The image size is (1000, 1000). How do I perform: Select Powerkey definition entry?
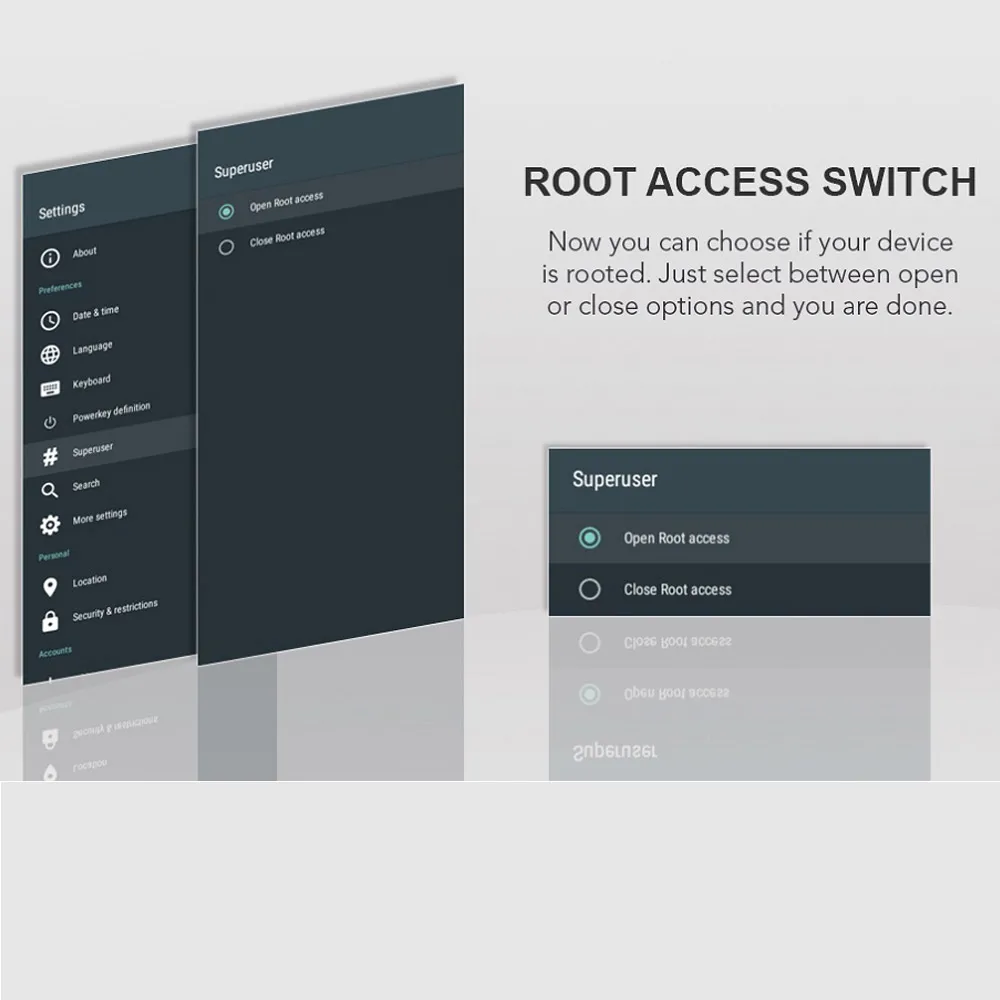coord(112,412)
